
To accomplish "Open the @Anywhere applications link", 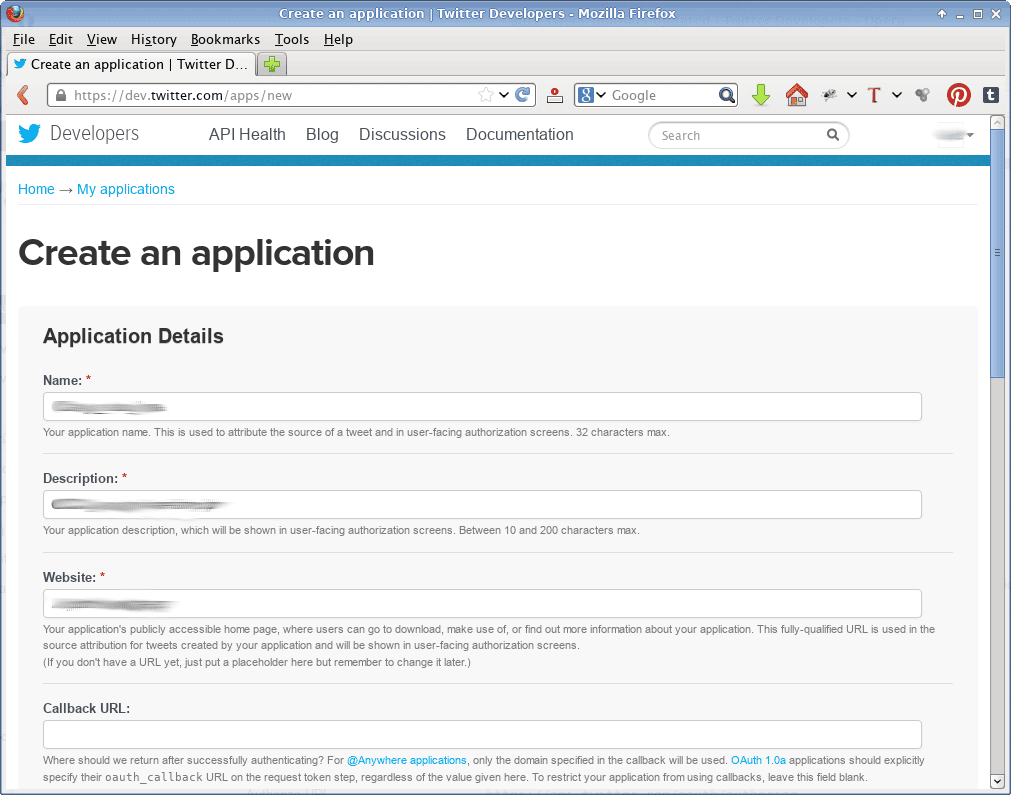I will 406,760.
